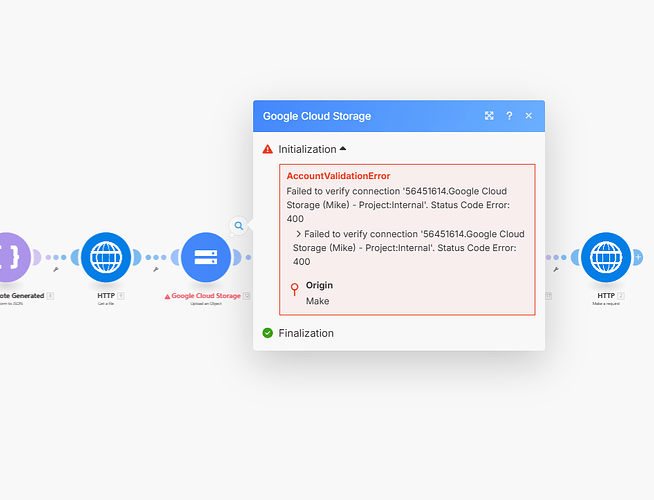Click the wrench between HTTP and Cloud Storage
The height and width of the screenshot is (500, 654).
156,269
